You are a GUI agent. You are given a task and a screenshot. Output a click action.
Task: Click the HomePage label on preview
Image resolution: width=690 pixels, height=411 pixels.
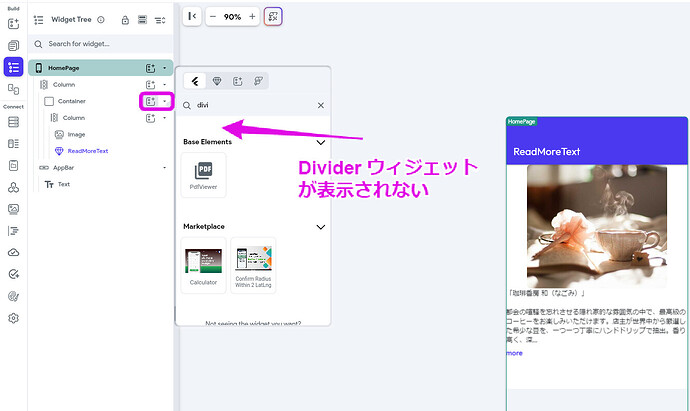coord(521,122)
